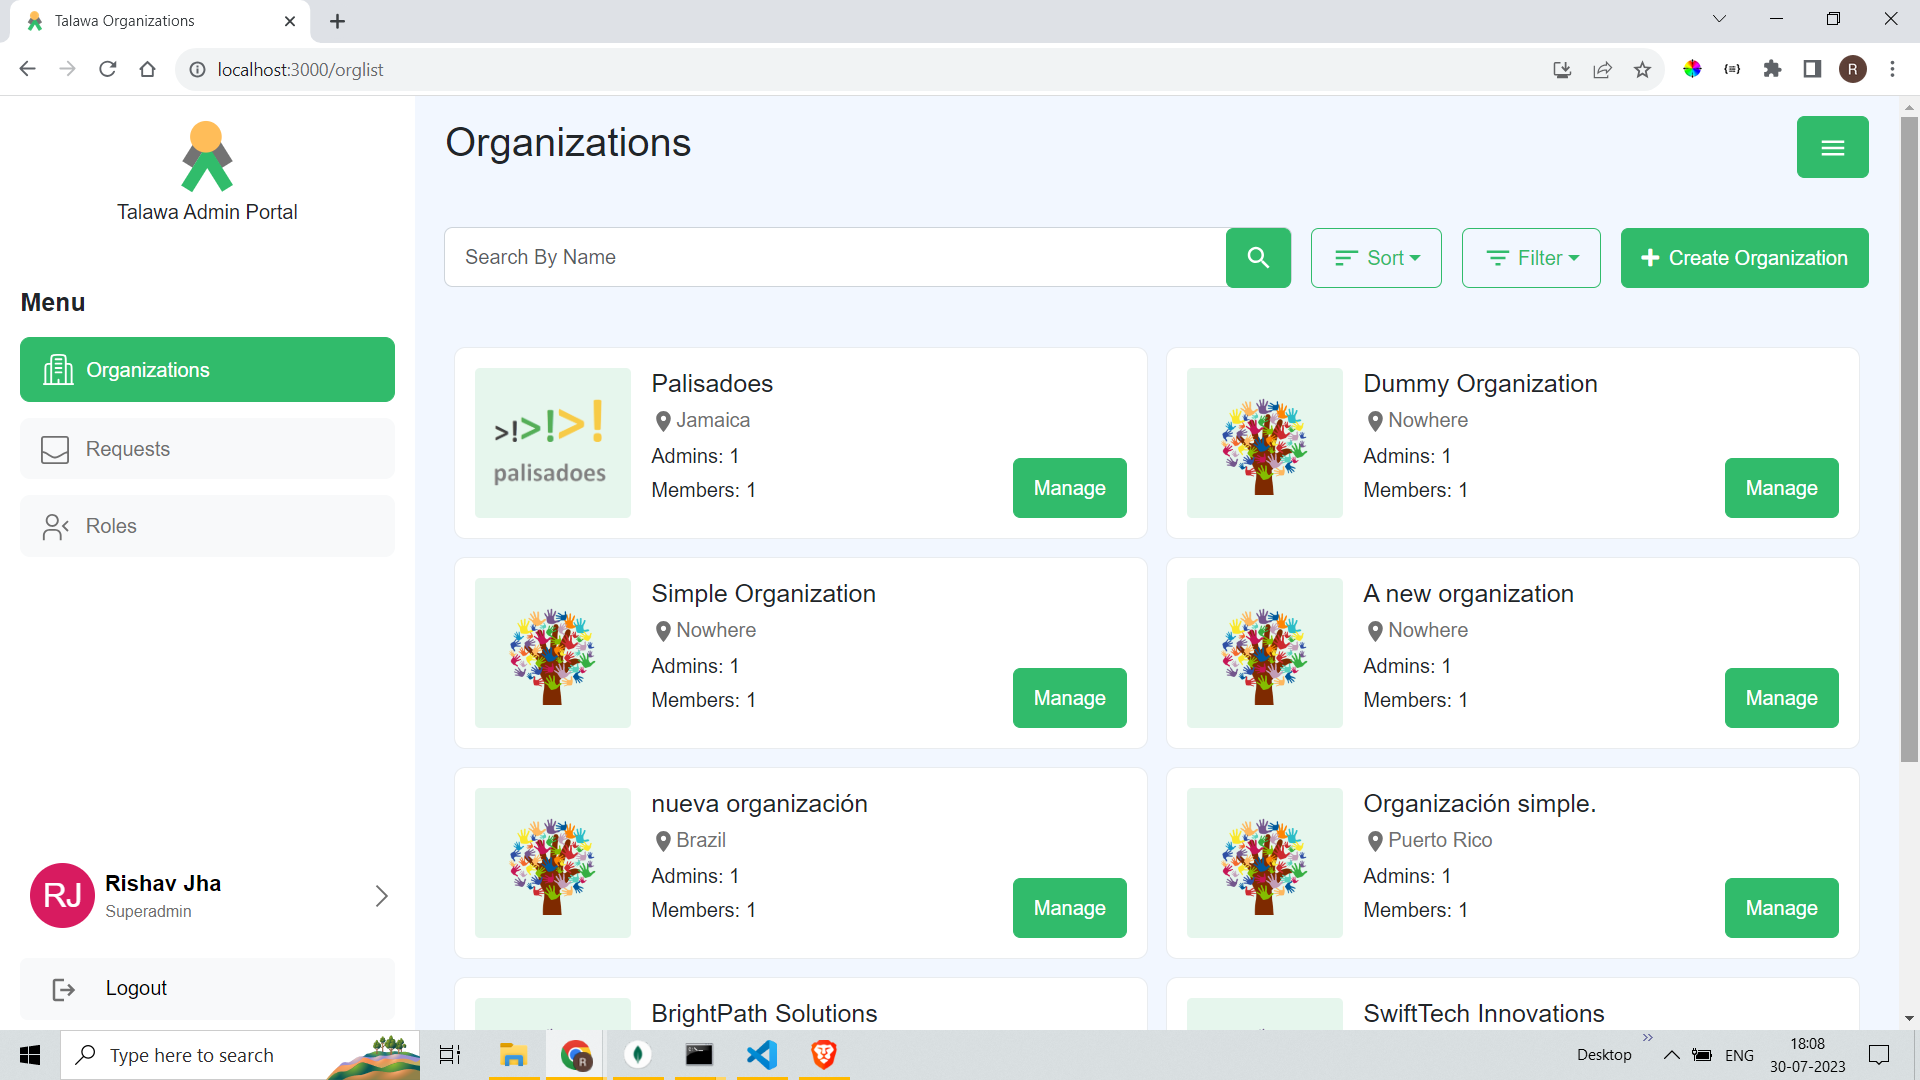
Task: Click the SwiftTech Innovations title
Action: [1484, 1013]
